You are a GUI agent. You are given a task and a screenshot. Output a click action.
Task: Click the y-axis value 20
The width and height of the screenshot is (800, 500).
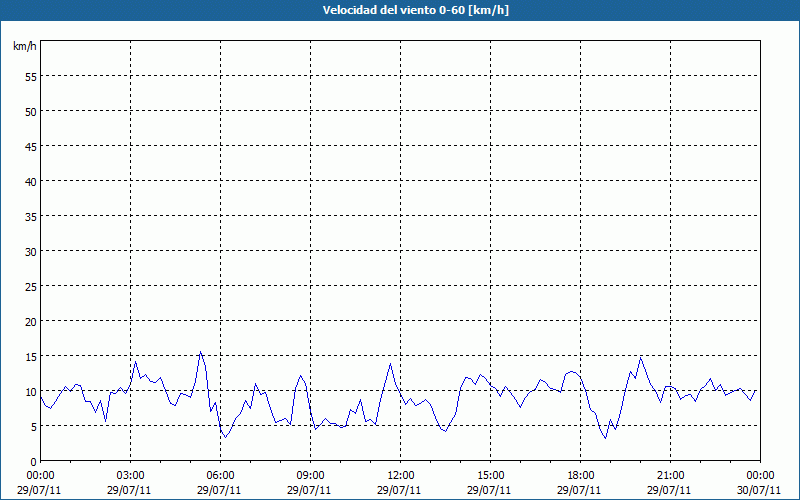31,321
